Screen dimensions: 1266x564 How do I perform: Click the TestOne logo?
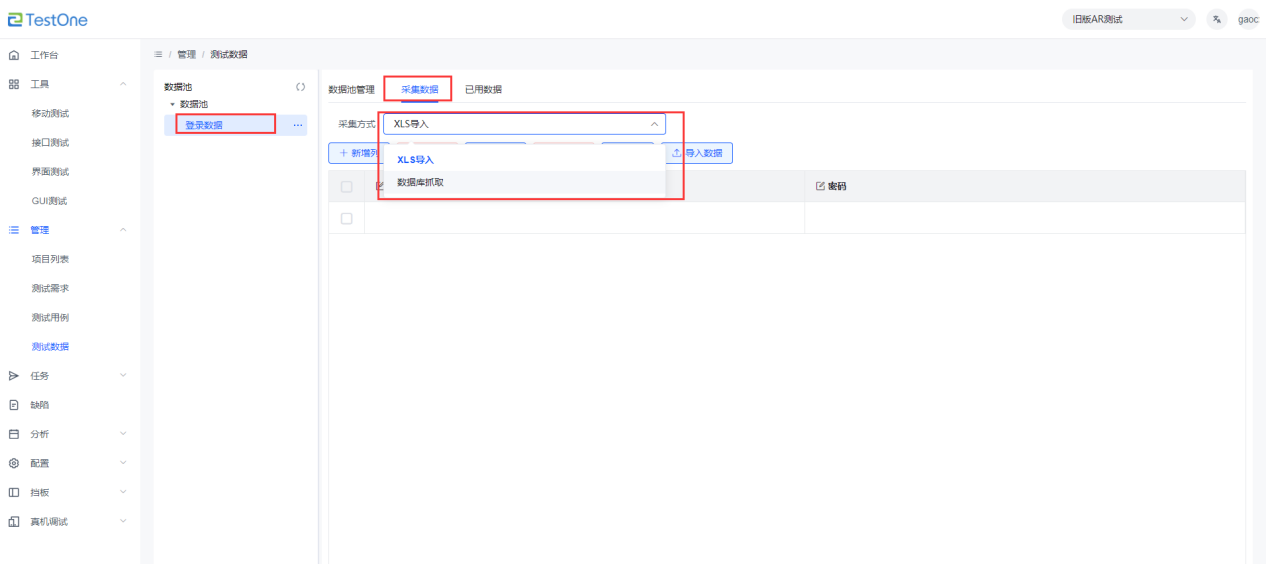click(x=48, y=20)
